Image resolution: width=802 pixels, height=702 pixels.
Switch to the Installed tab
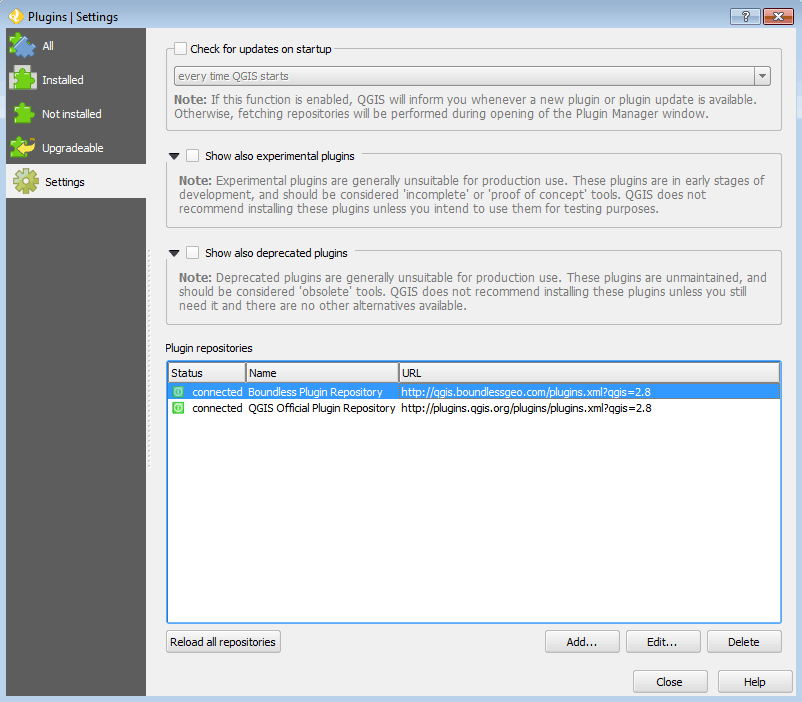point(60,78)
